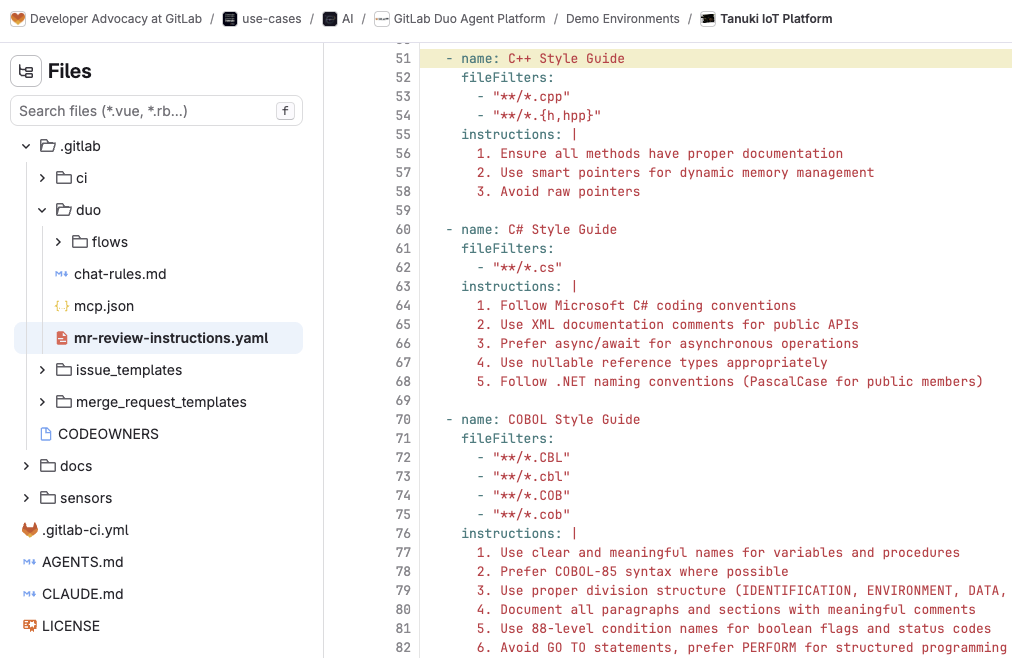Expand the ci folder chevron
This screenshot has width=1012, height=658.
(x=42, y=177)
